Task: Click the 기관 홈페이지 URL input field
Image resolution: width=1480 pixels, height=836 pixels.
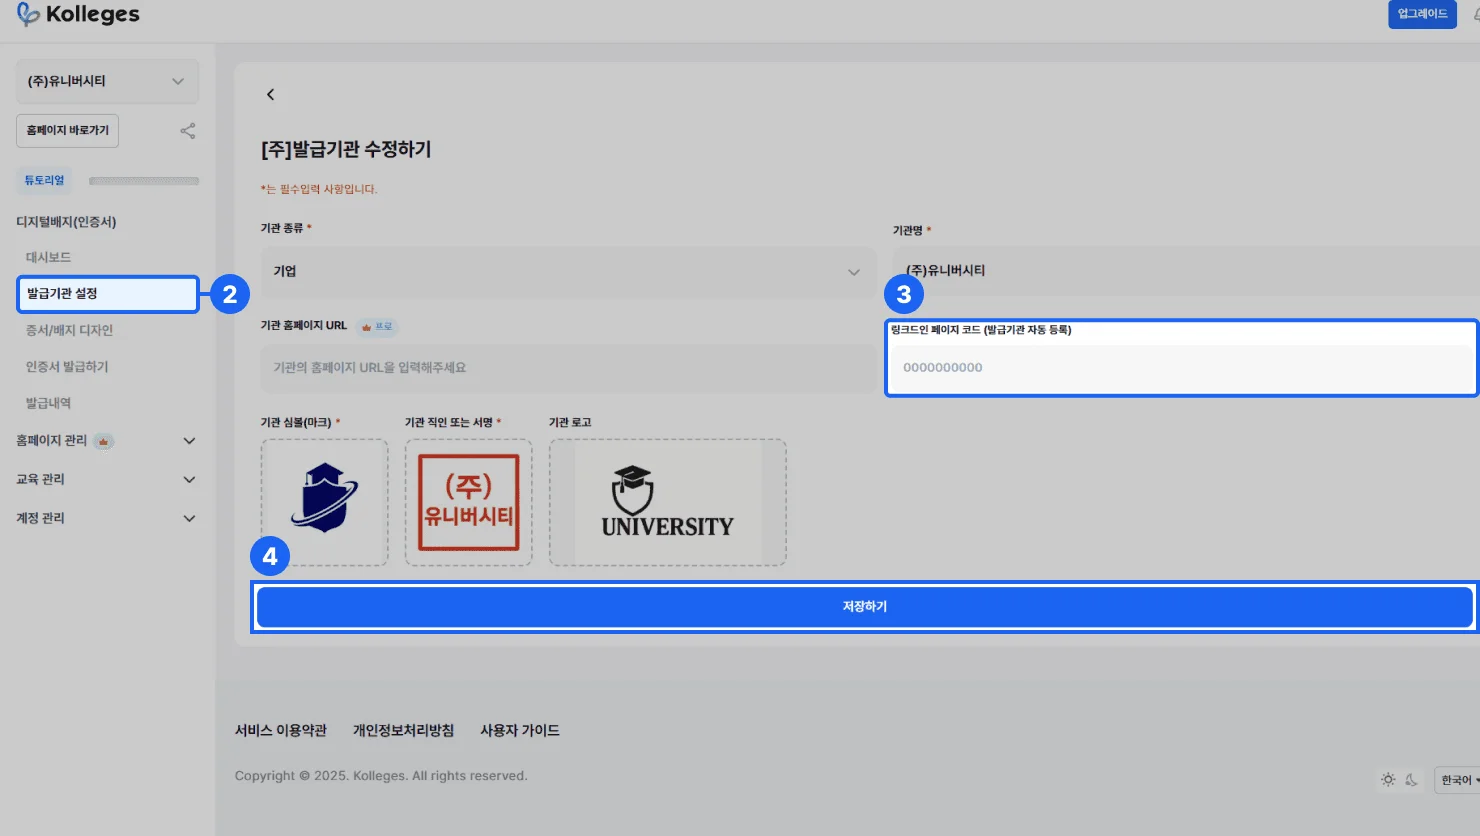Action: point(568,368)
